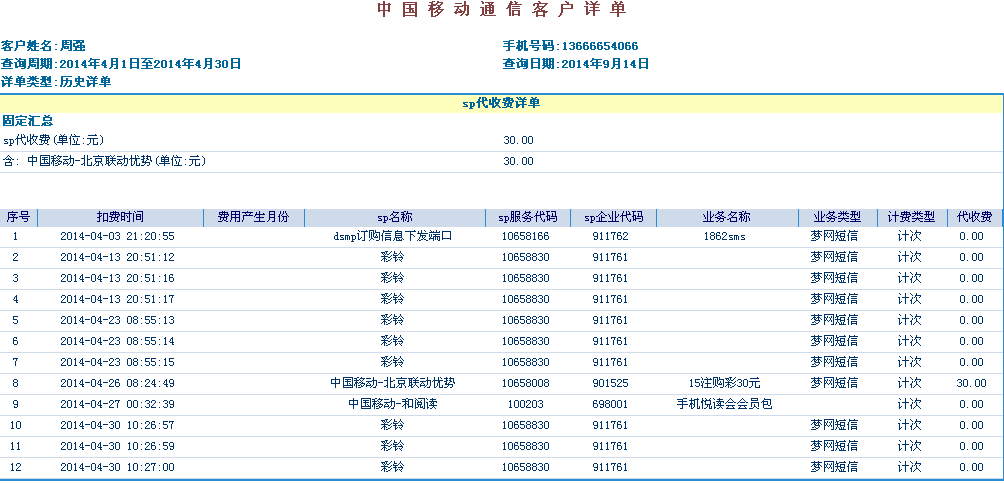Click the timestamp 2014-04-26 08:24:49
1004x483 pixels.
pos(117,383)
